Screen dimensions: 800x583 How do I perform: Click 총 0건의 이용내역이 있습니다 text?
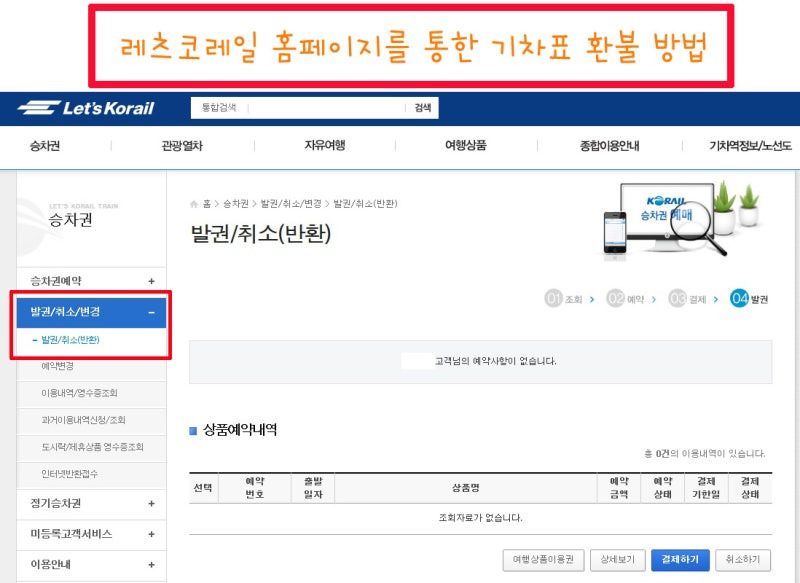705,453
